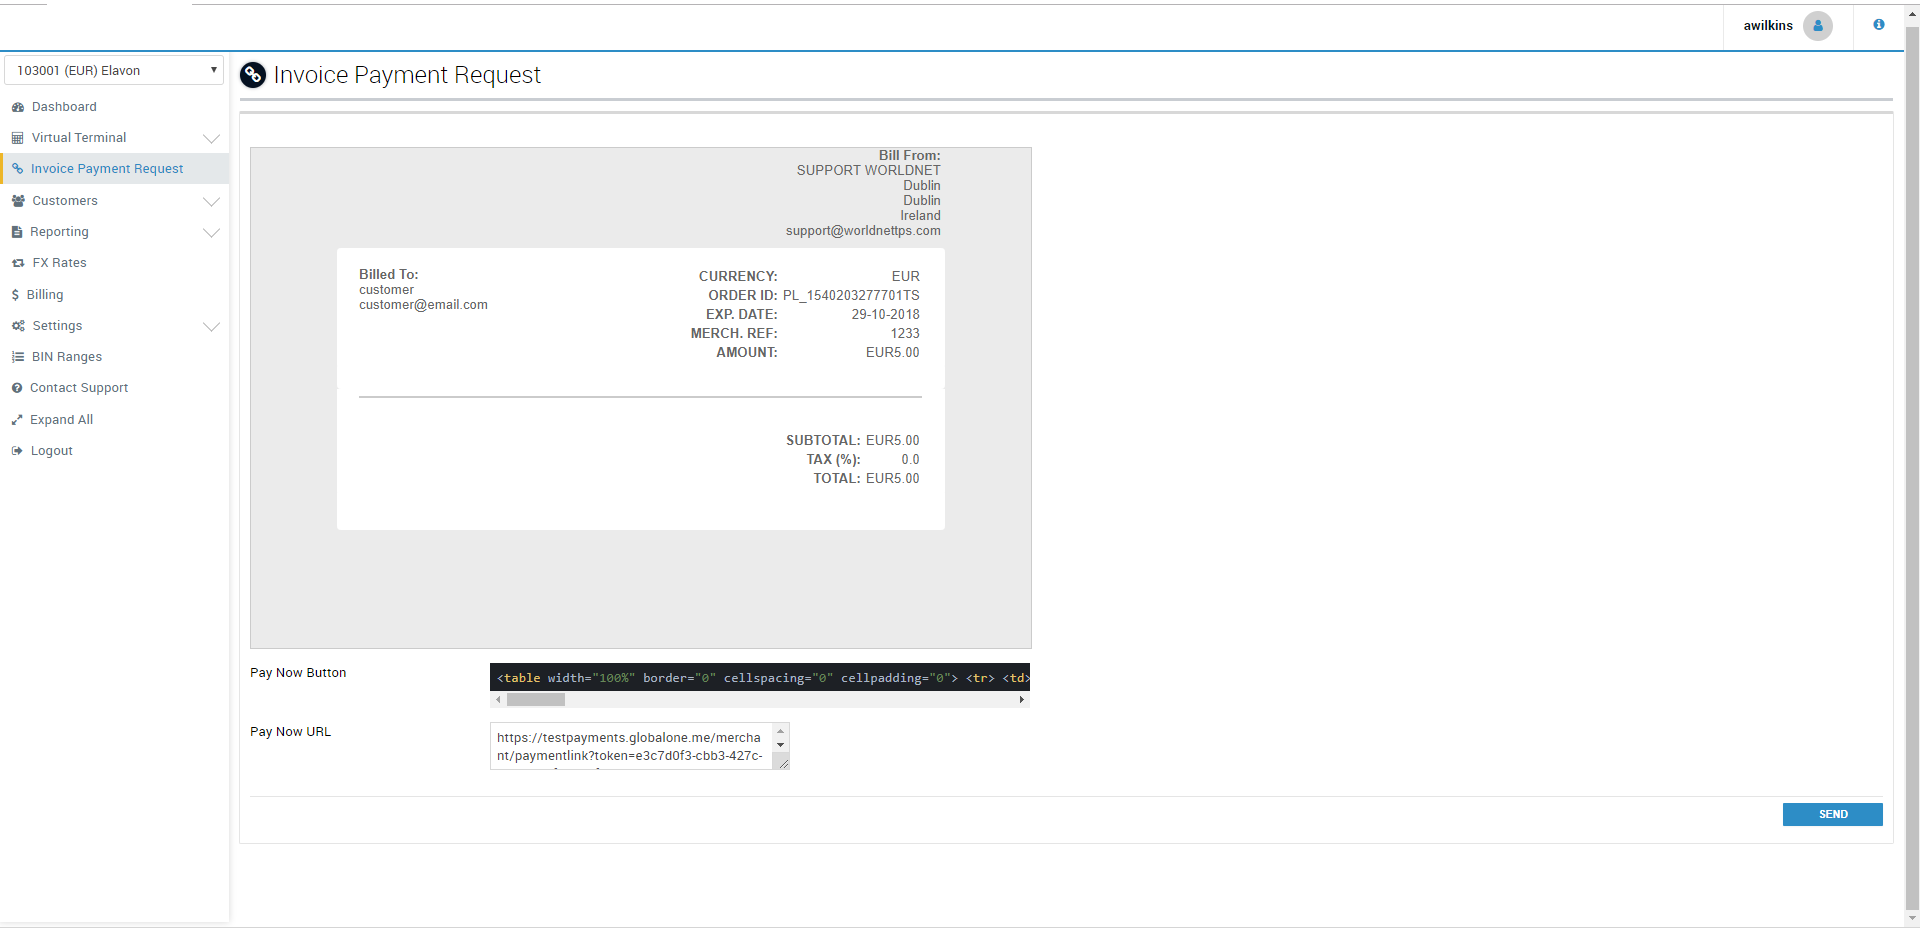1920x930 pixels.
Task: Click the BIN Ranges list icon
Action: [x=18, y=357]
